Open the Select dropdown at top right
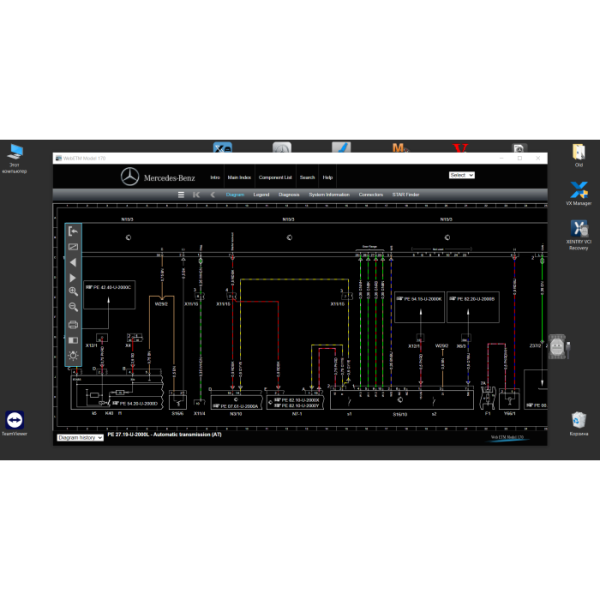 click(461, 175)
